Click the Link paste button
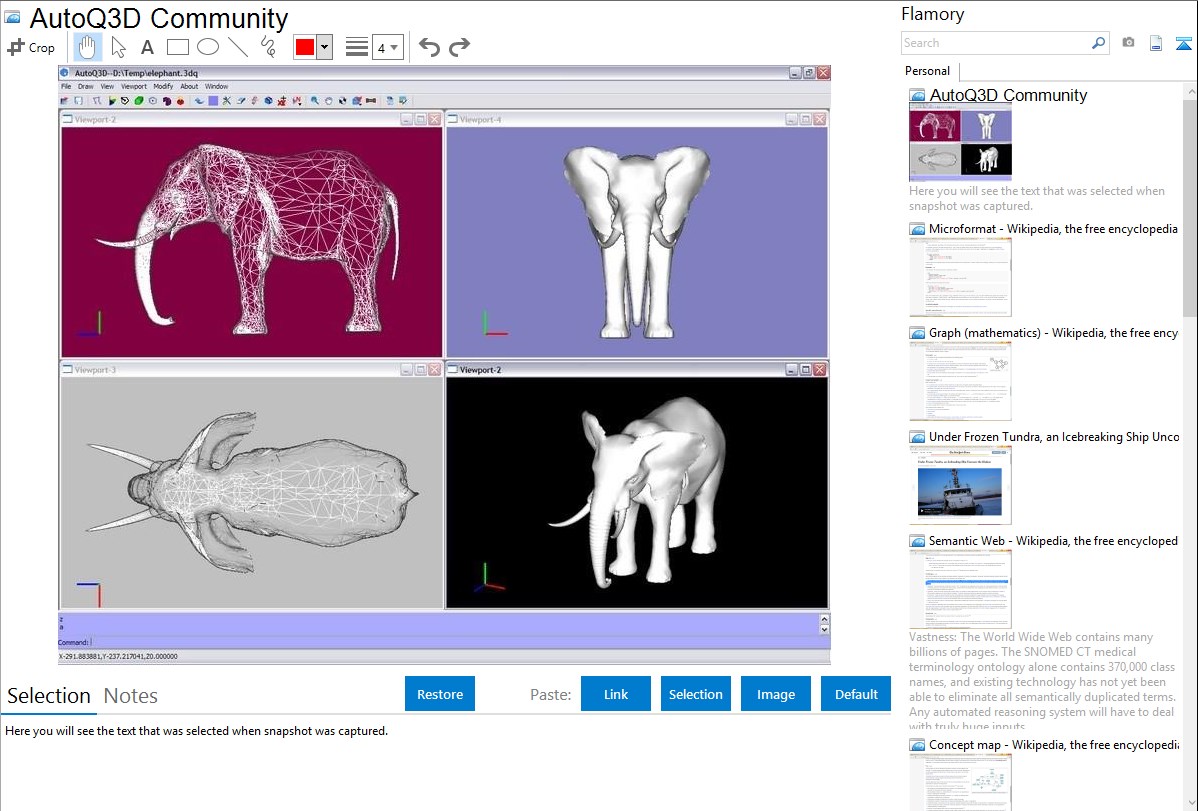The width and height of the screenshot is (1198, 811). 616,694
